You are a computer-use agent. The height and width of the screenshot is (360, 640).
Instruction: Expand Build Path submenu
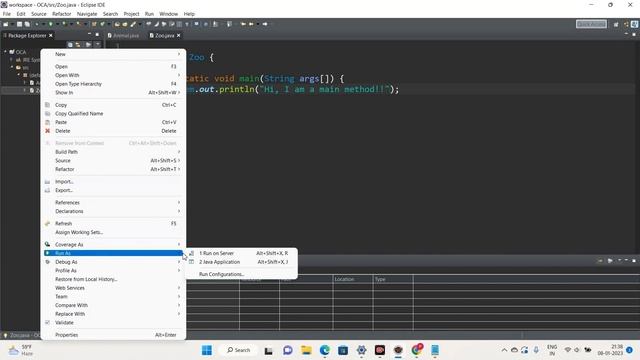tap(113, 152)
